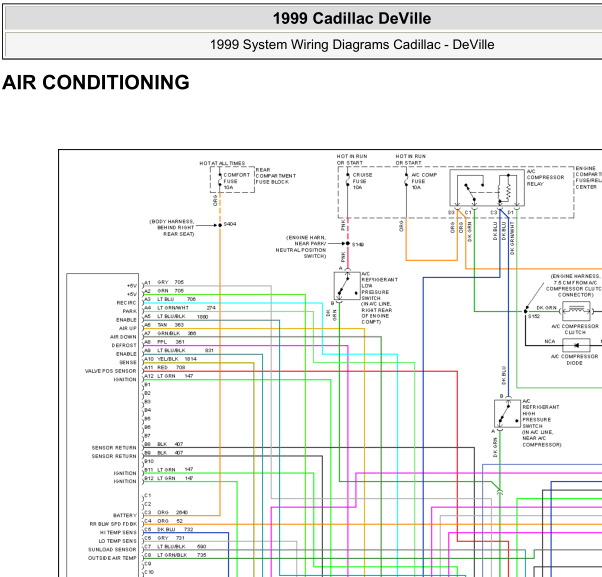This screenshot has height=577, width=602.
Task: Click pin A11 RED label
Action: [x=165, y=367]
